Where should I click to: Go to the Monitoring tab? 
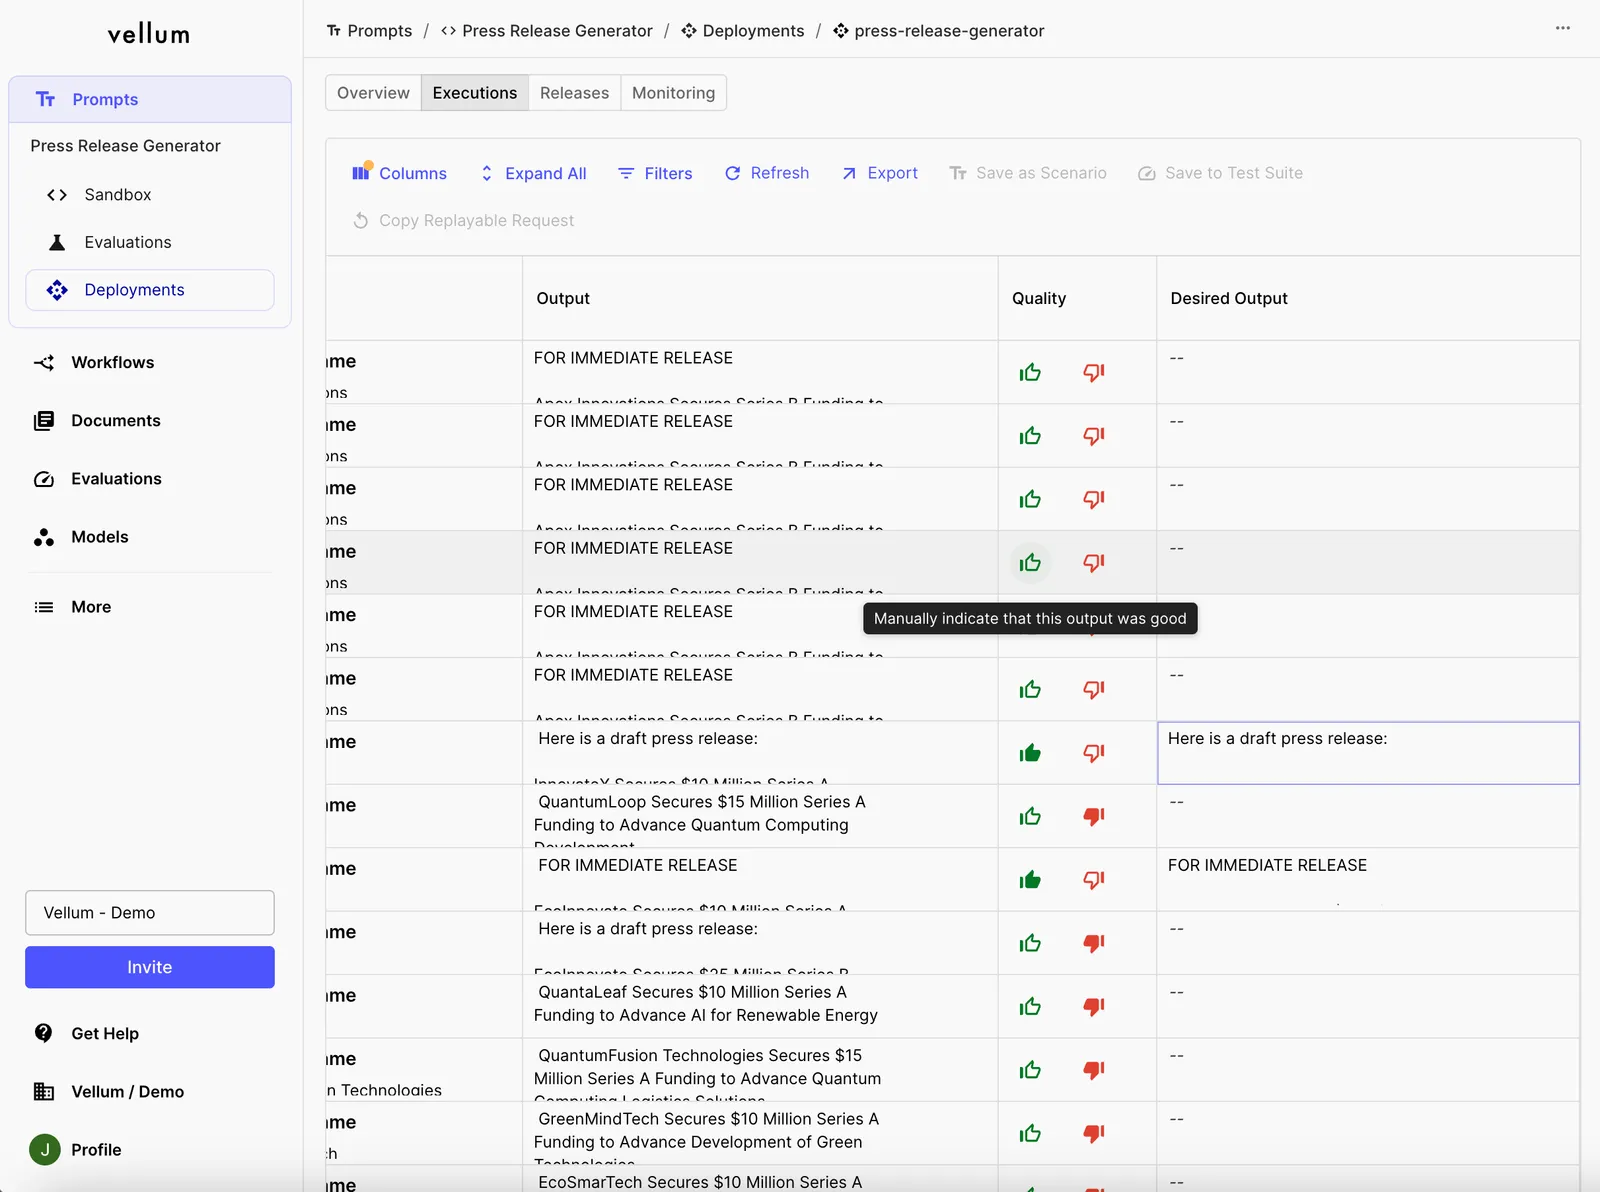pyautogui.click(x=673, y=93)
